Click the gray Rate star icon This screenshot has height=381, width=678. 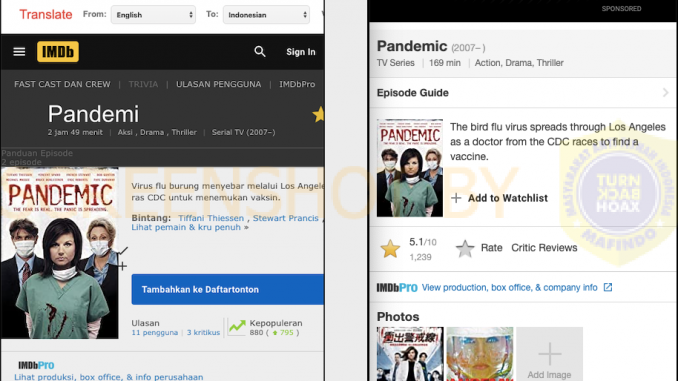[x=465, y=248]
